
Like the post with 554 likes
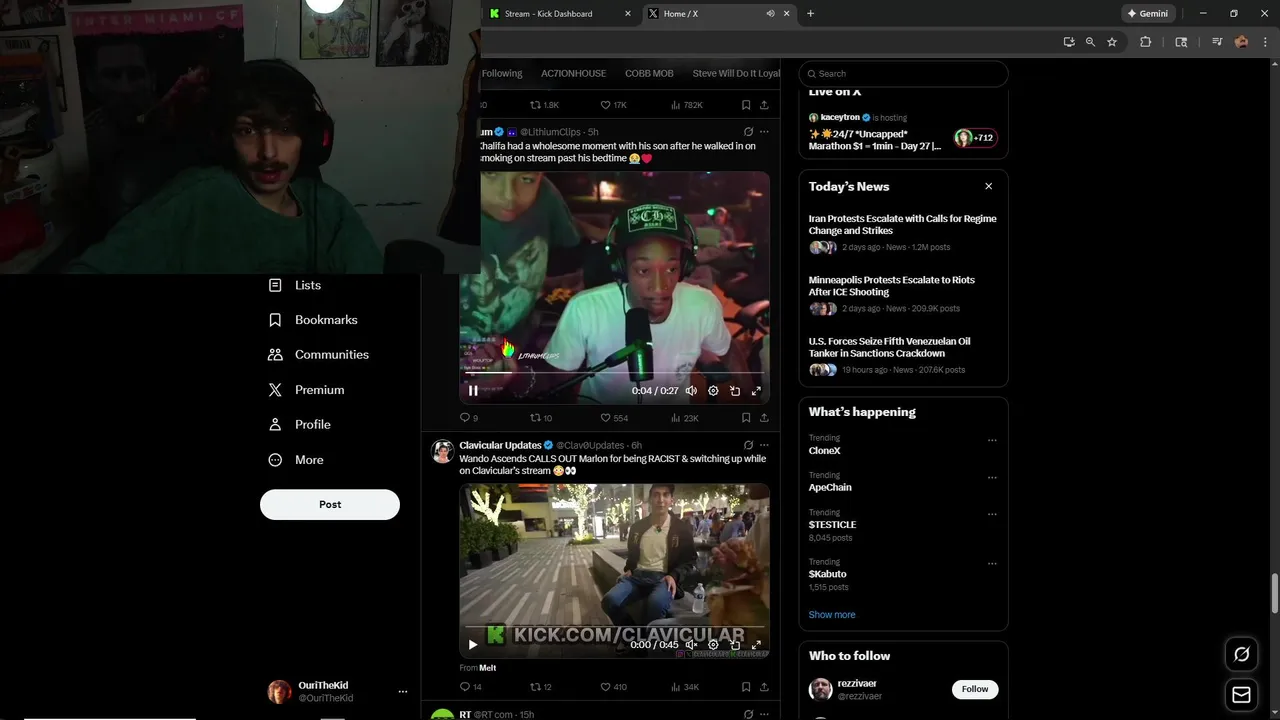(614, 418)
